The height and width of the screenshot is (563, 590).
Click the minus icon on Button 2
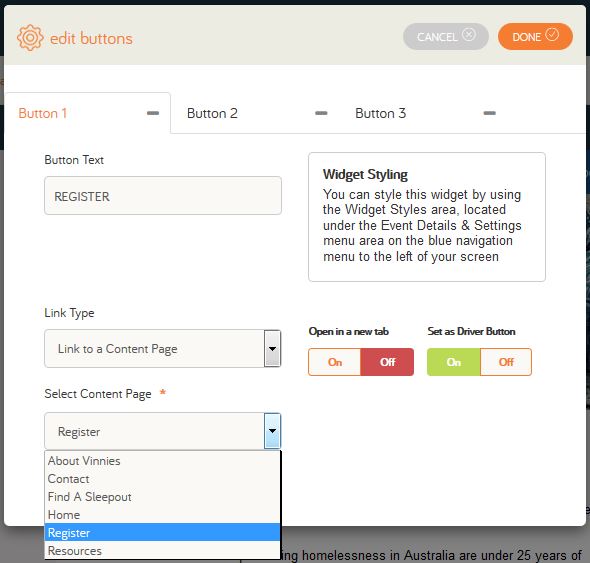[321, 113]
